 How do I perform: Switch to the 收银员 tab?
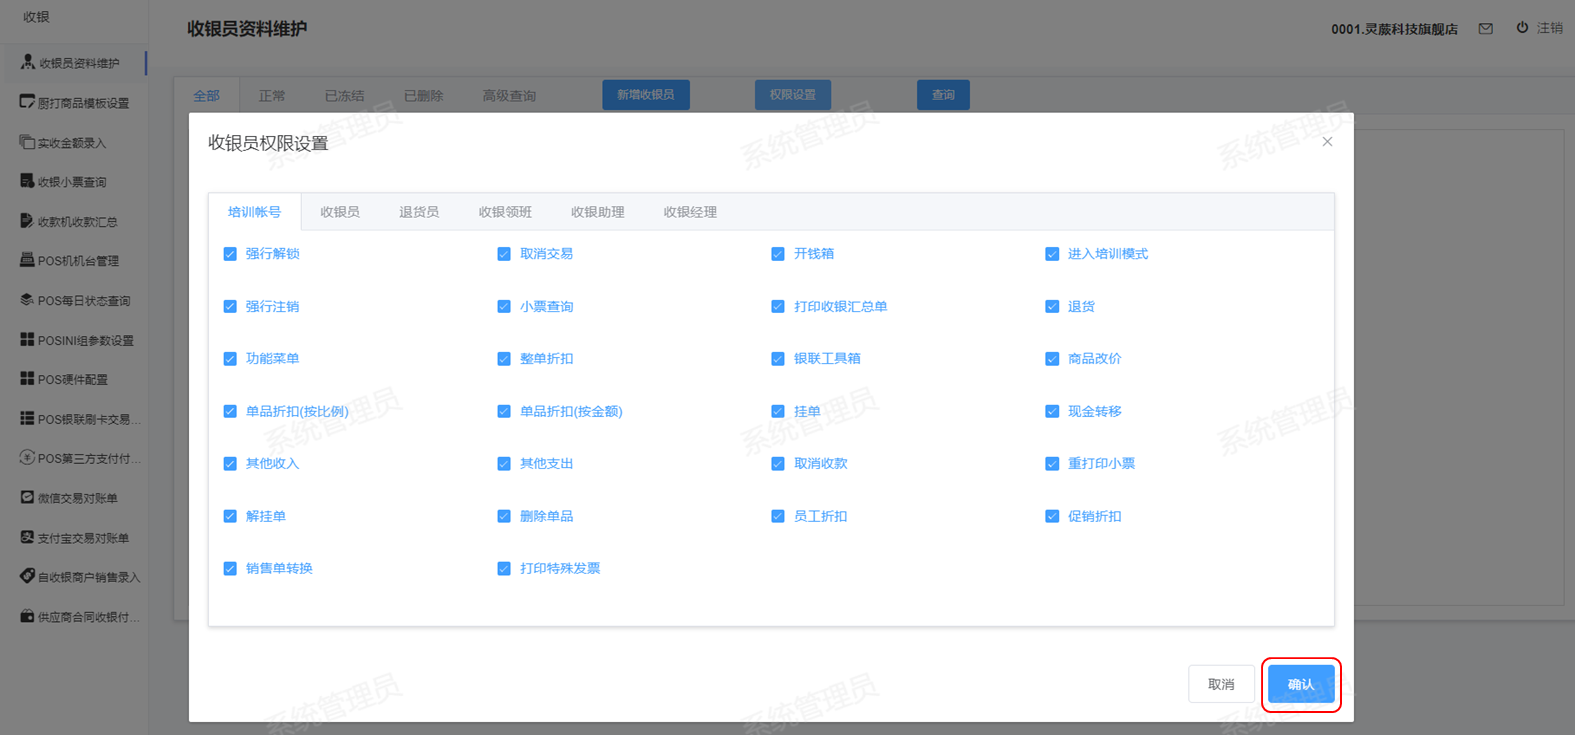click(x=340, y=212)
